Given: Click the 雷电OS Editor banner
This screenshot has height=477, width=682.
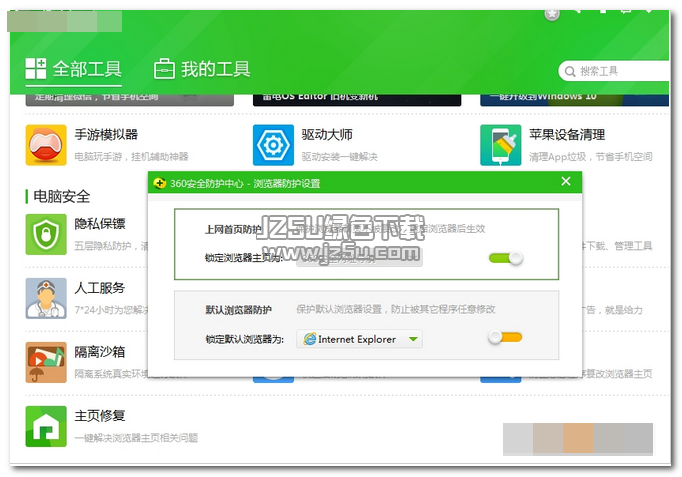Looking at the screenshot, I should click(357, 100).
